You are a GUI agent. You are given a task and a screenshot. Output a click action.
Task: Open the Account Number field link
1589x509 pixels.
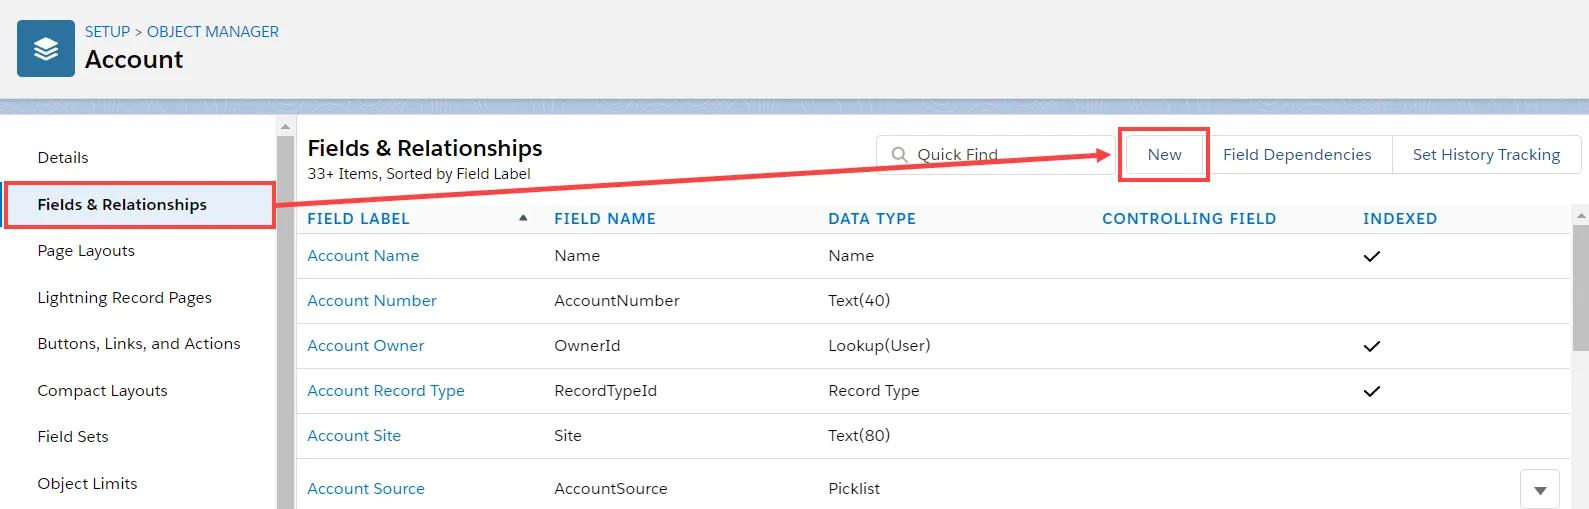point(372,301)
